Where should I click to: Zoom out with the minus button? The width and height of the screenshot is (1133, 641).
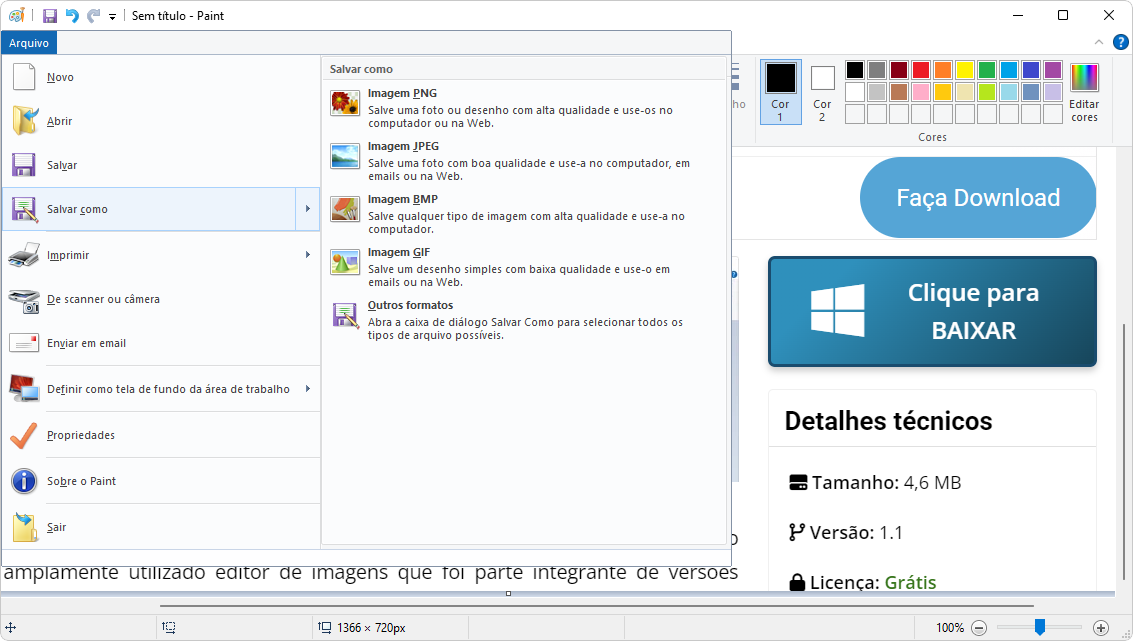(x=979, y=628)
